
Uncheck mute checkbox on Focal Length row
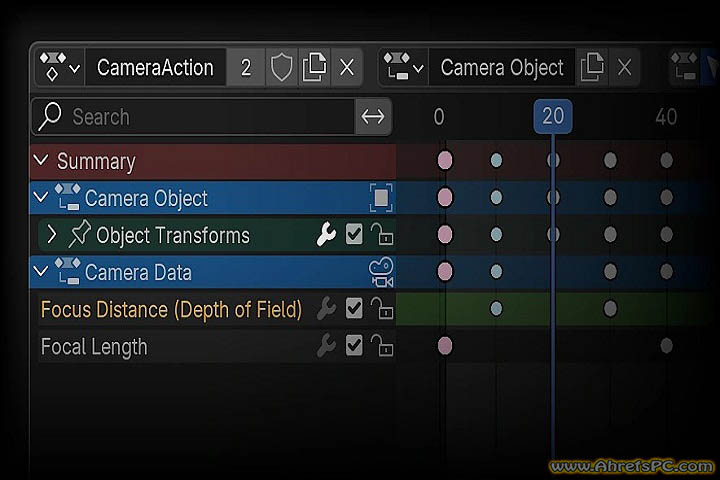[354, 345]
